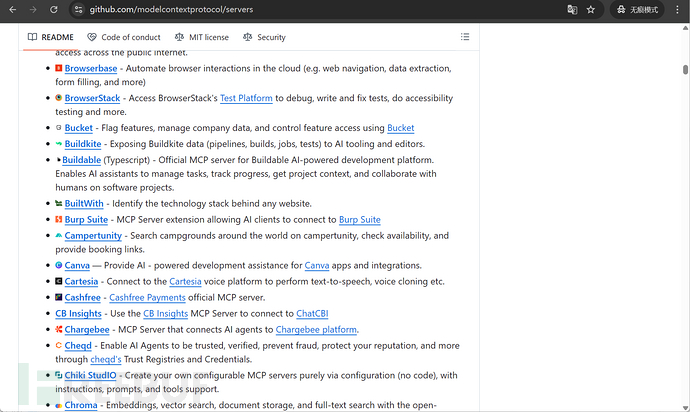
Task: Click the Burp Suite logo icon
Action: click(x=59, y=219)
